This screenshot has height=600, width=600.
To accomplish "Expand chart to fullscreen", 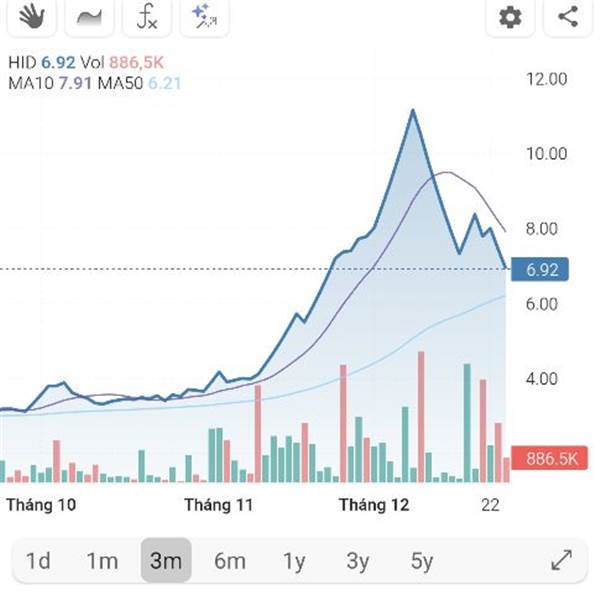I will click(x=562, y=561).
